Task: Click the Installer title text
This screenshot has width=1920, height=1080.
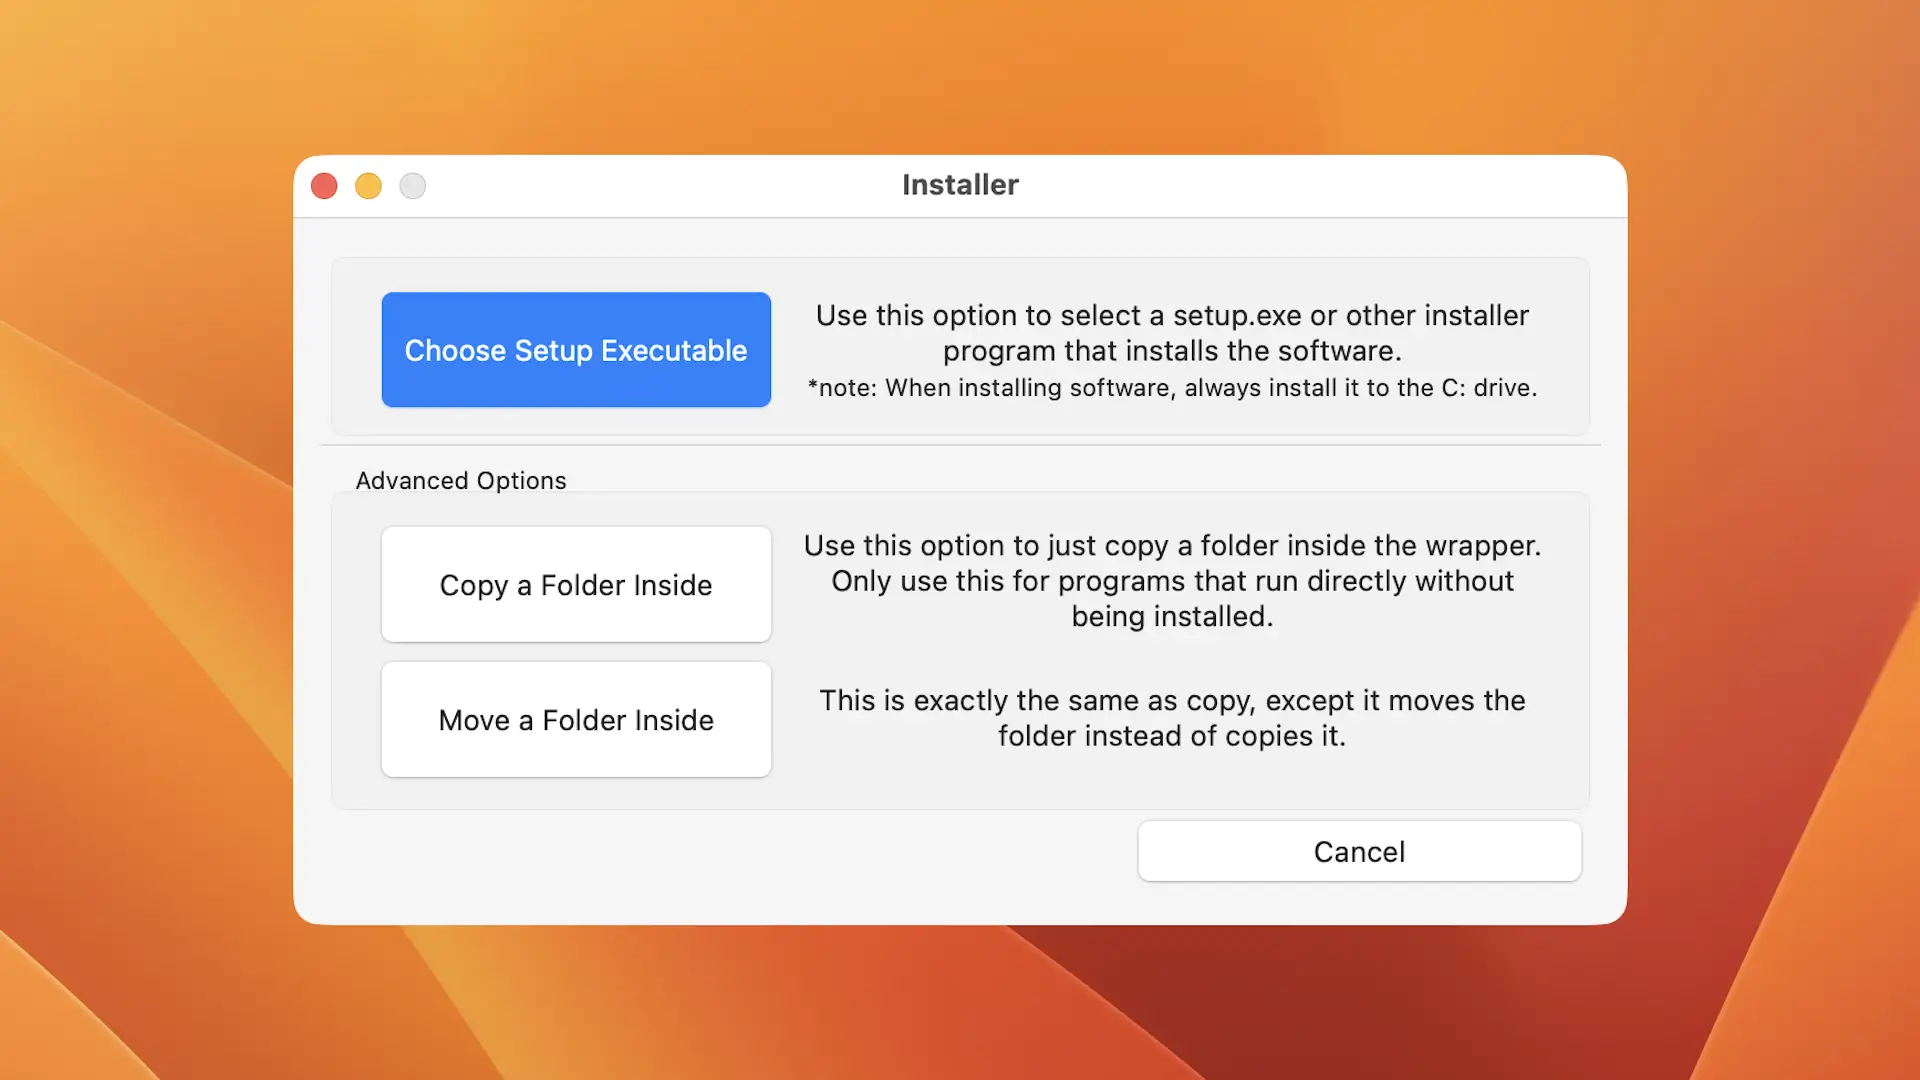Action: click(960, 185)
